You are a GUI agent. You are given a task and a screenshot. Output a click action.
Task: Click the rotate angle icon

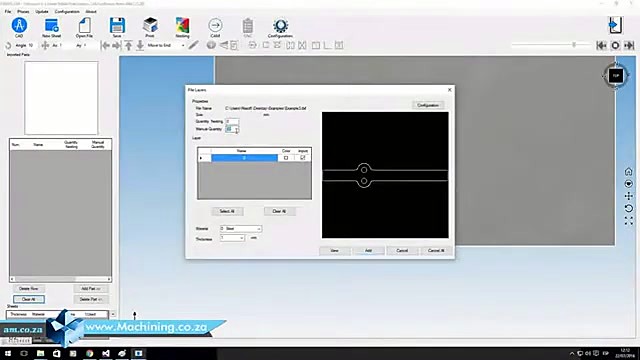click(x=8, y=45)
